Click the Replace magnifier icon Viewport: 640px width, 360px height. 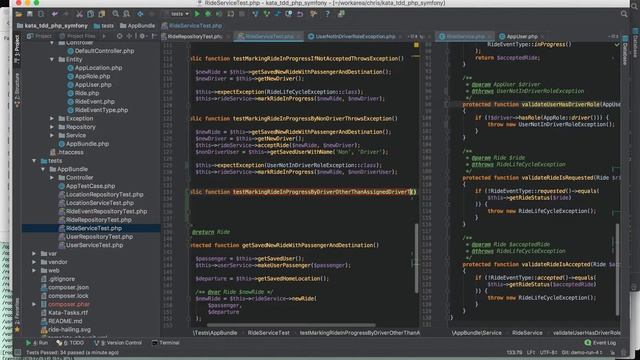[127, 14]
